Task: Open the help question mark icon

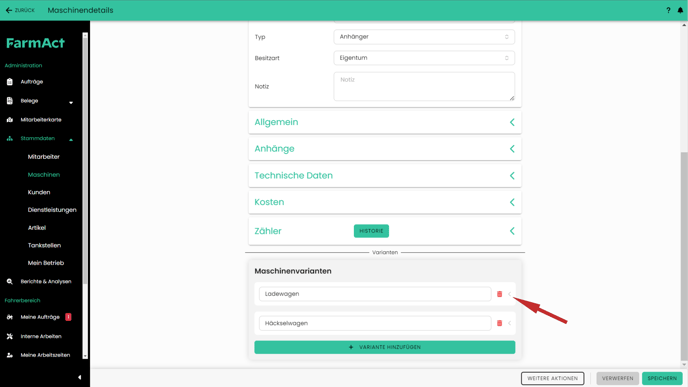Action: click(x=668, y=10)
